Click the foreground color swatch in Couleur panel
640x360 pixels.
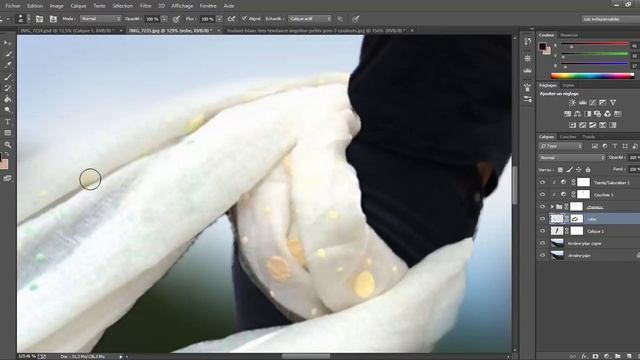(x=542, y=46)
